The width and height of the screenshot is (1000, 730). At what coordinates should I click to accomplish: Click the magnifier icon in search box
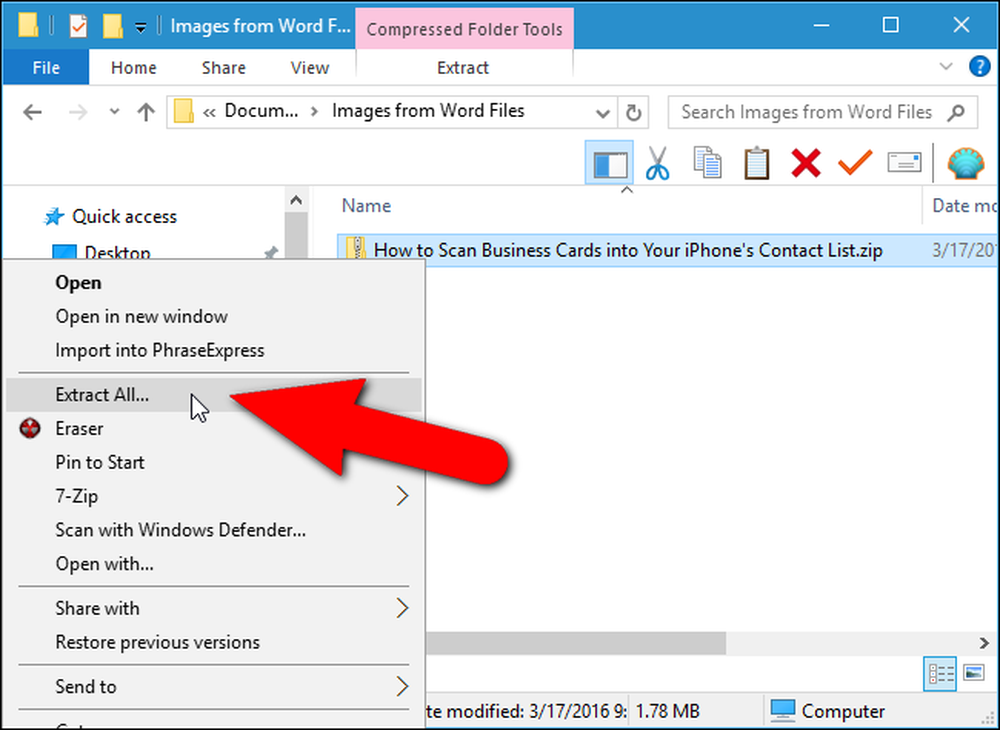[955, 113]
